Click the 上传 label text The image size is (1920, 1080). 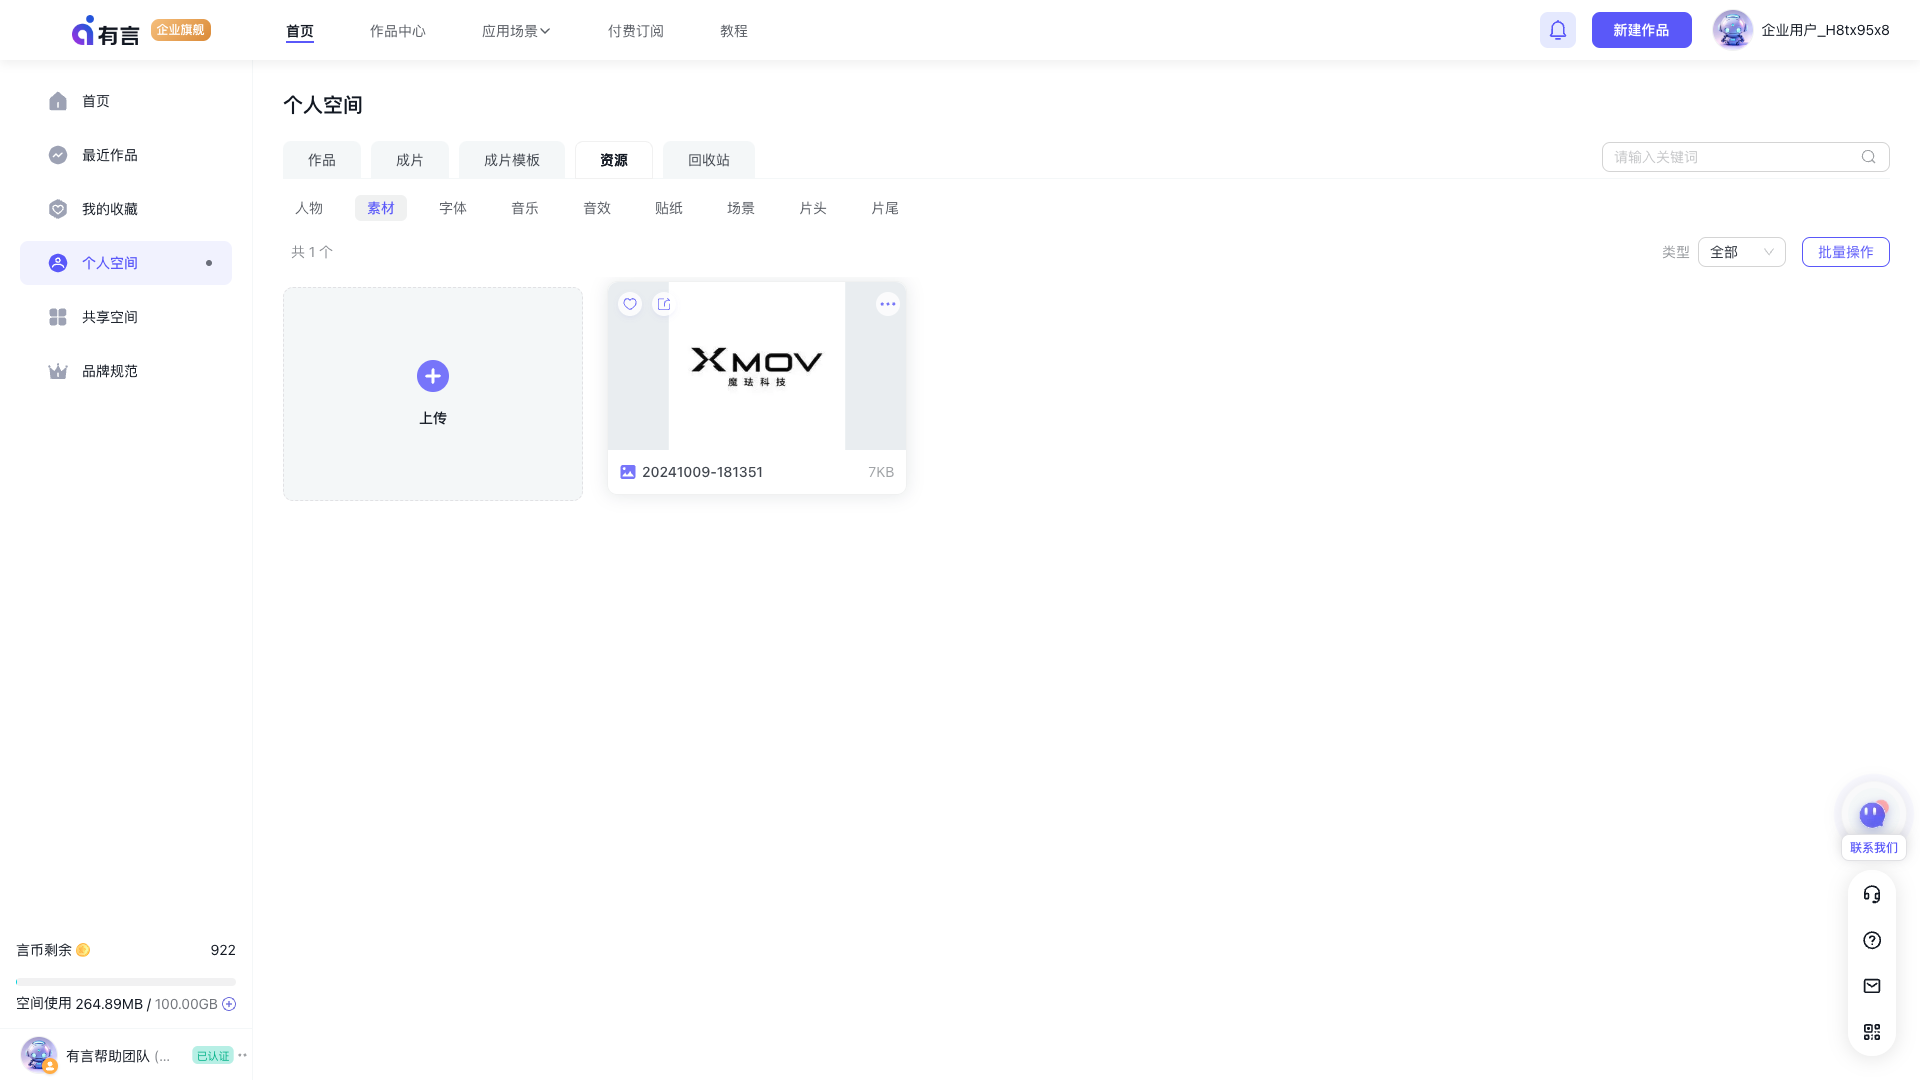coord(433,418)
